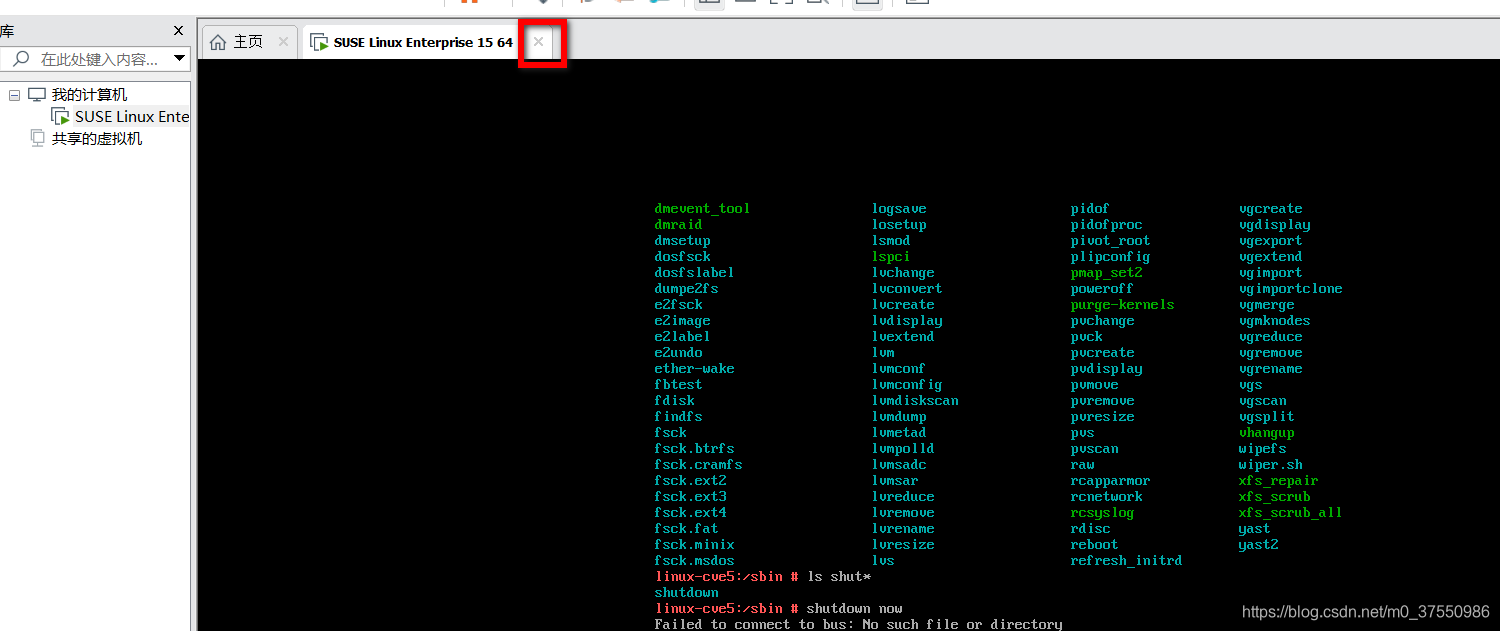This screenshot has width=1500, height=631.
Task: Click the library search input field
Action: point(99,59)
